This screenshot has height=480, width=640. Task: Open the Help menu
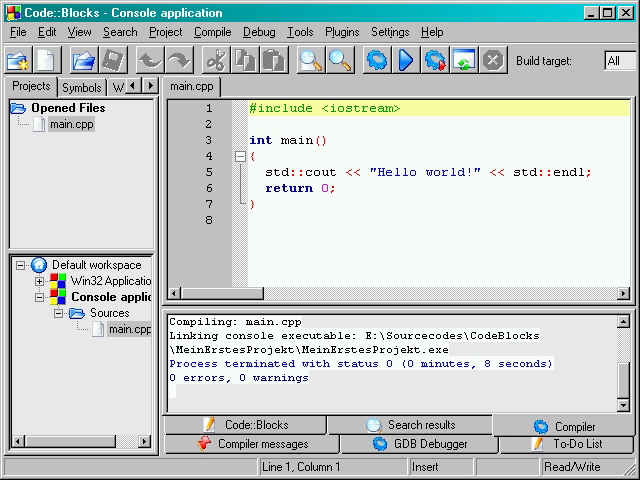tap(432, 32)
